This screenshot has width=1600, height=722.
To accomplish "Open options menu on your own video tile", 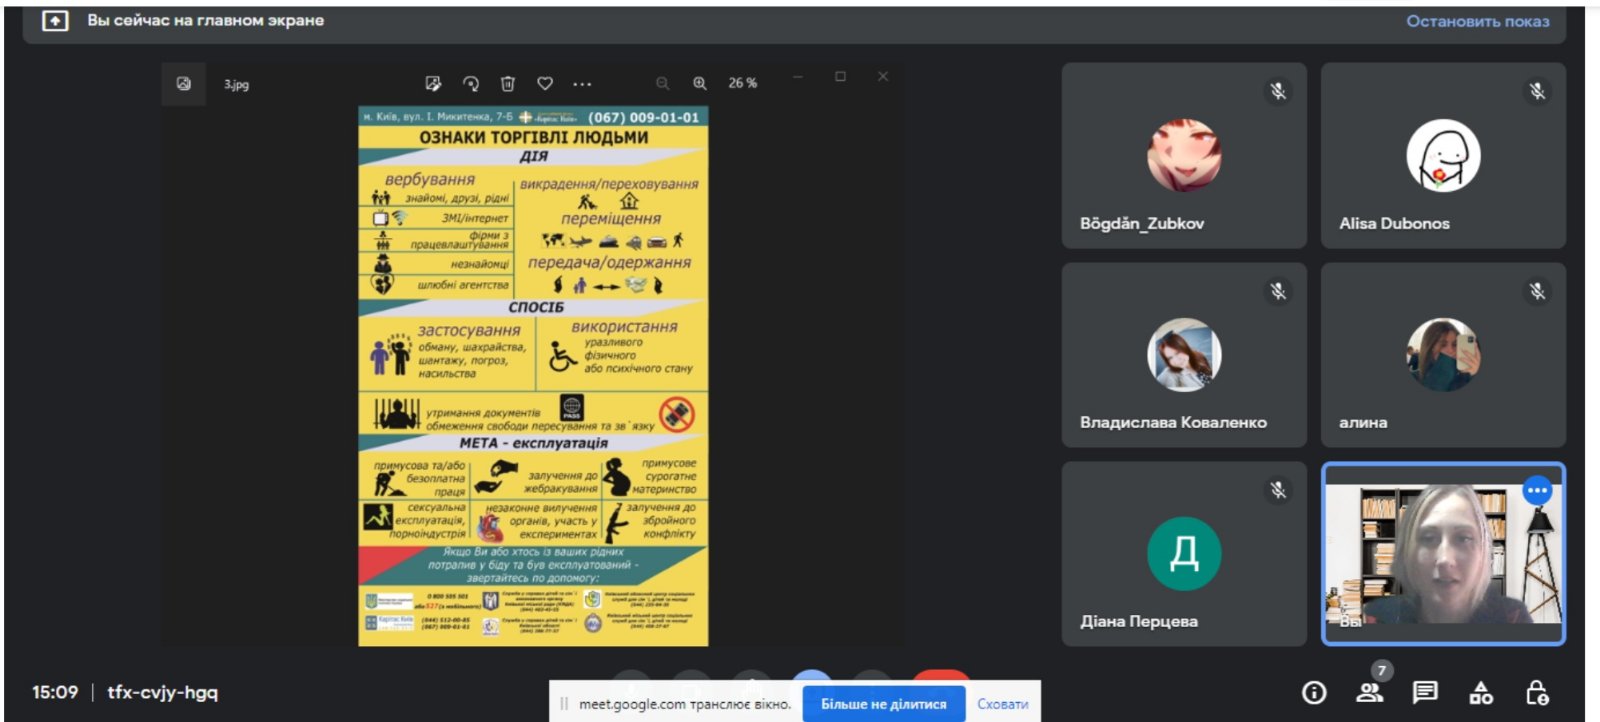I will [x=1537, y=490].
